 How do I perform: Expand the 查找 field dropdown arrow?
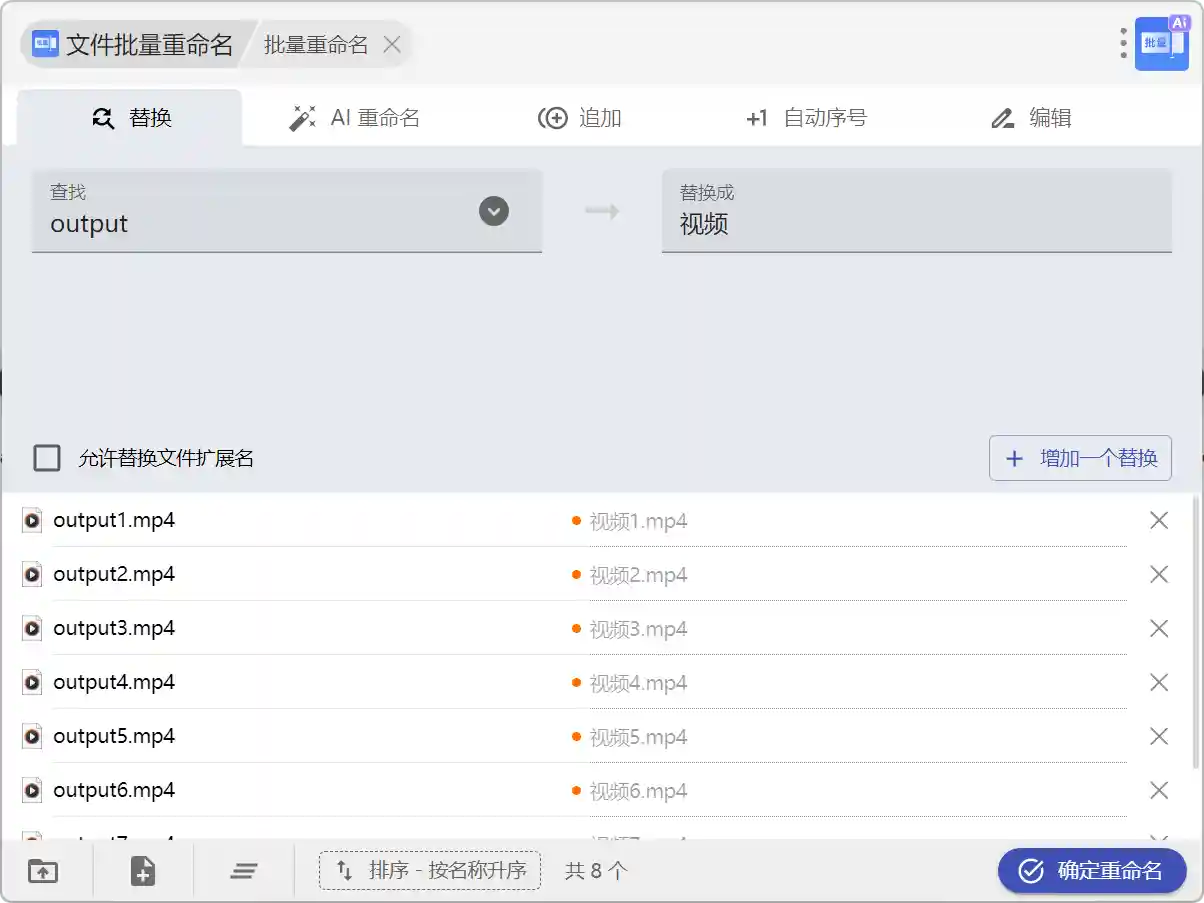pyautogui.click(x=494, y=211)
